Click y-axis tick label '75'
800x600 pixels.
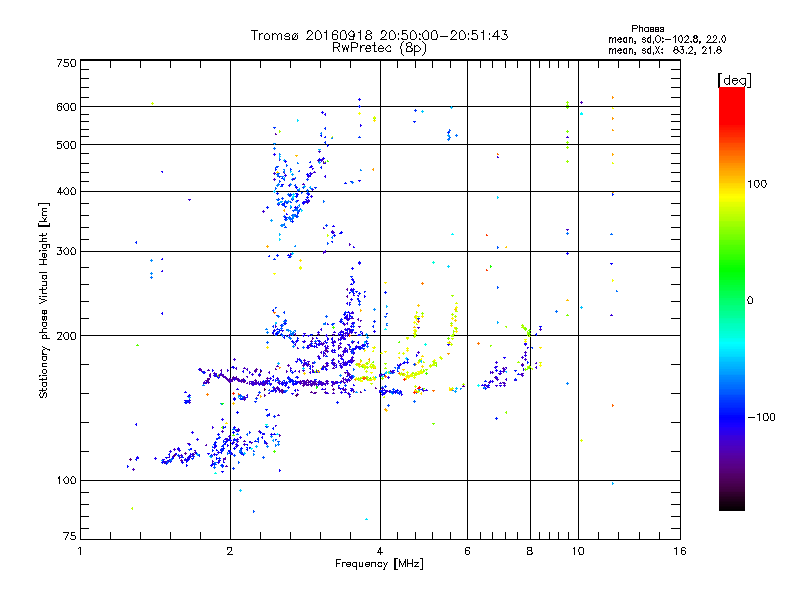pos(70,536)
